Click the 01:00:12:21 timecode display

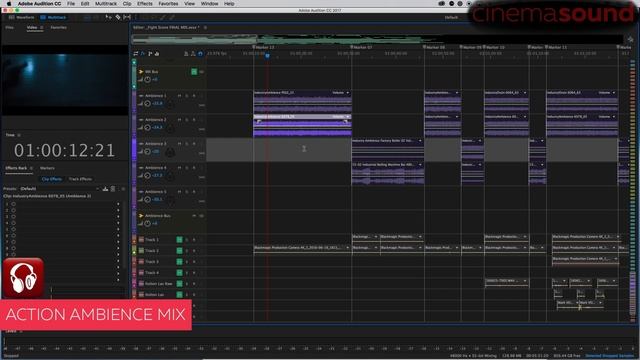point(64,151)
